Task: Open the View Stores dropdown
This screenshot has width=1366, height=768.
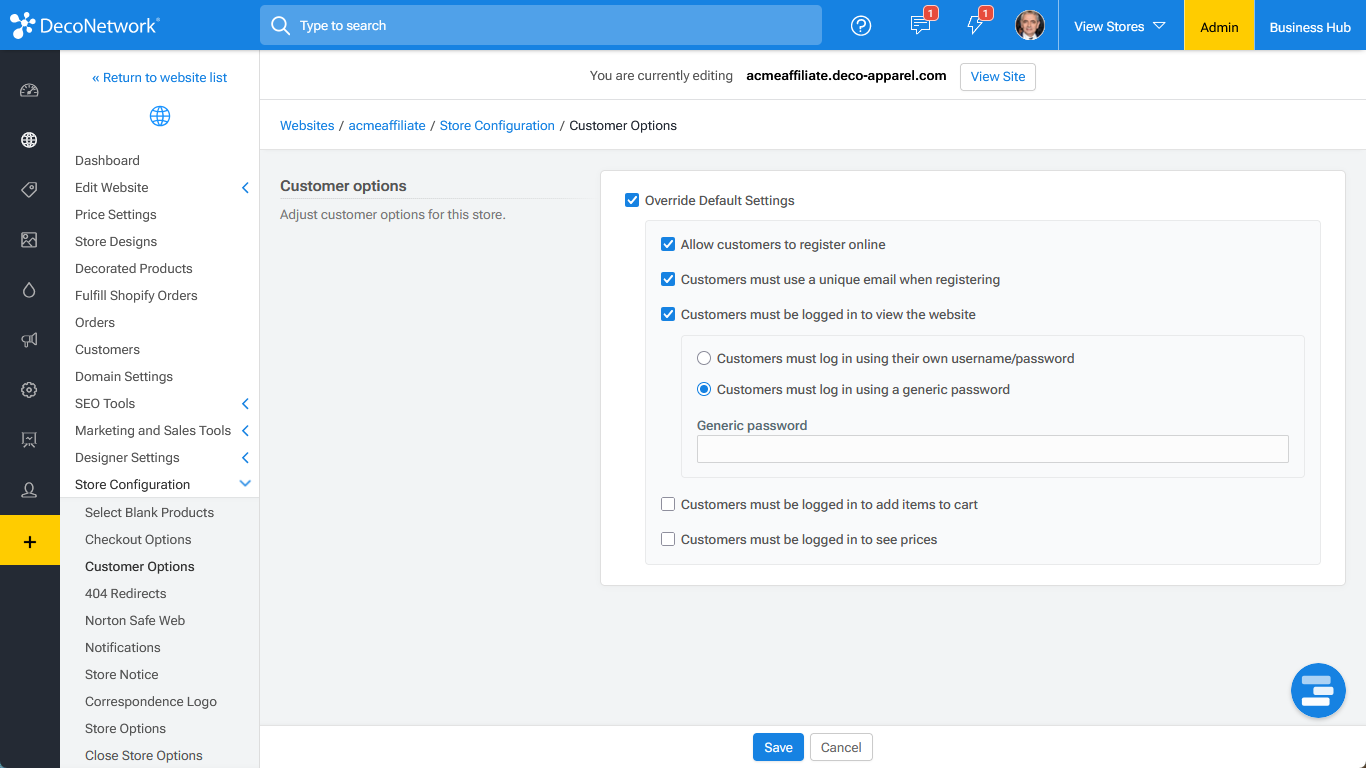Action: pos(1120,26)
